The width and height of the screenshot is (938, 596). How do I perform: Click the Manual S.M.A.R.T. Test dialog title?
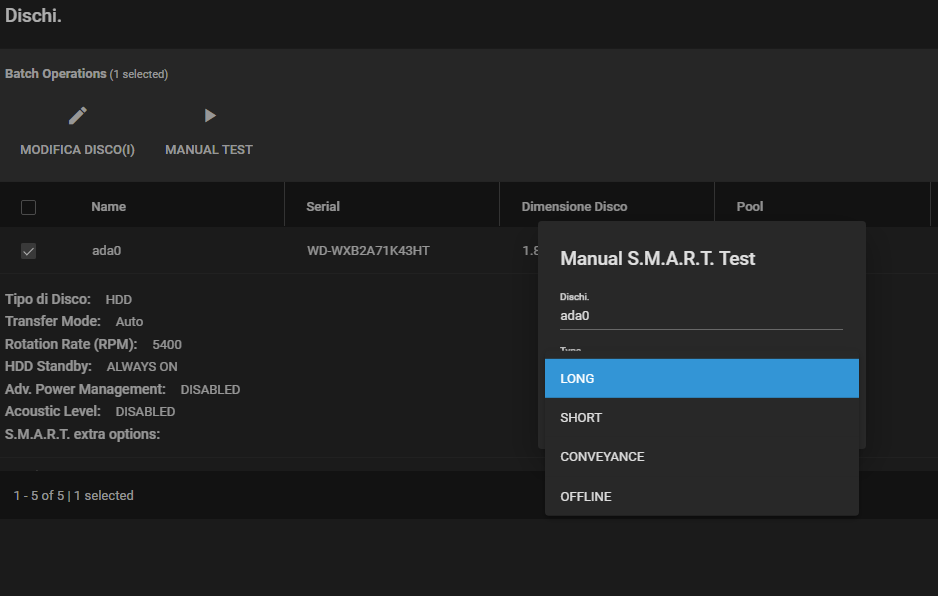coord(657,259)
